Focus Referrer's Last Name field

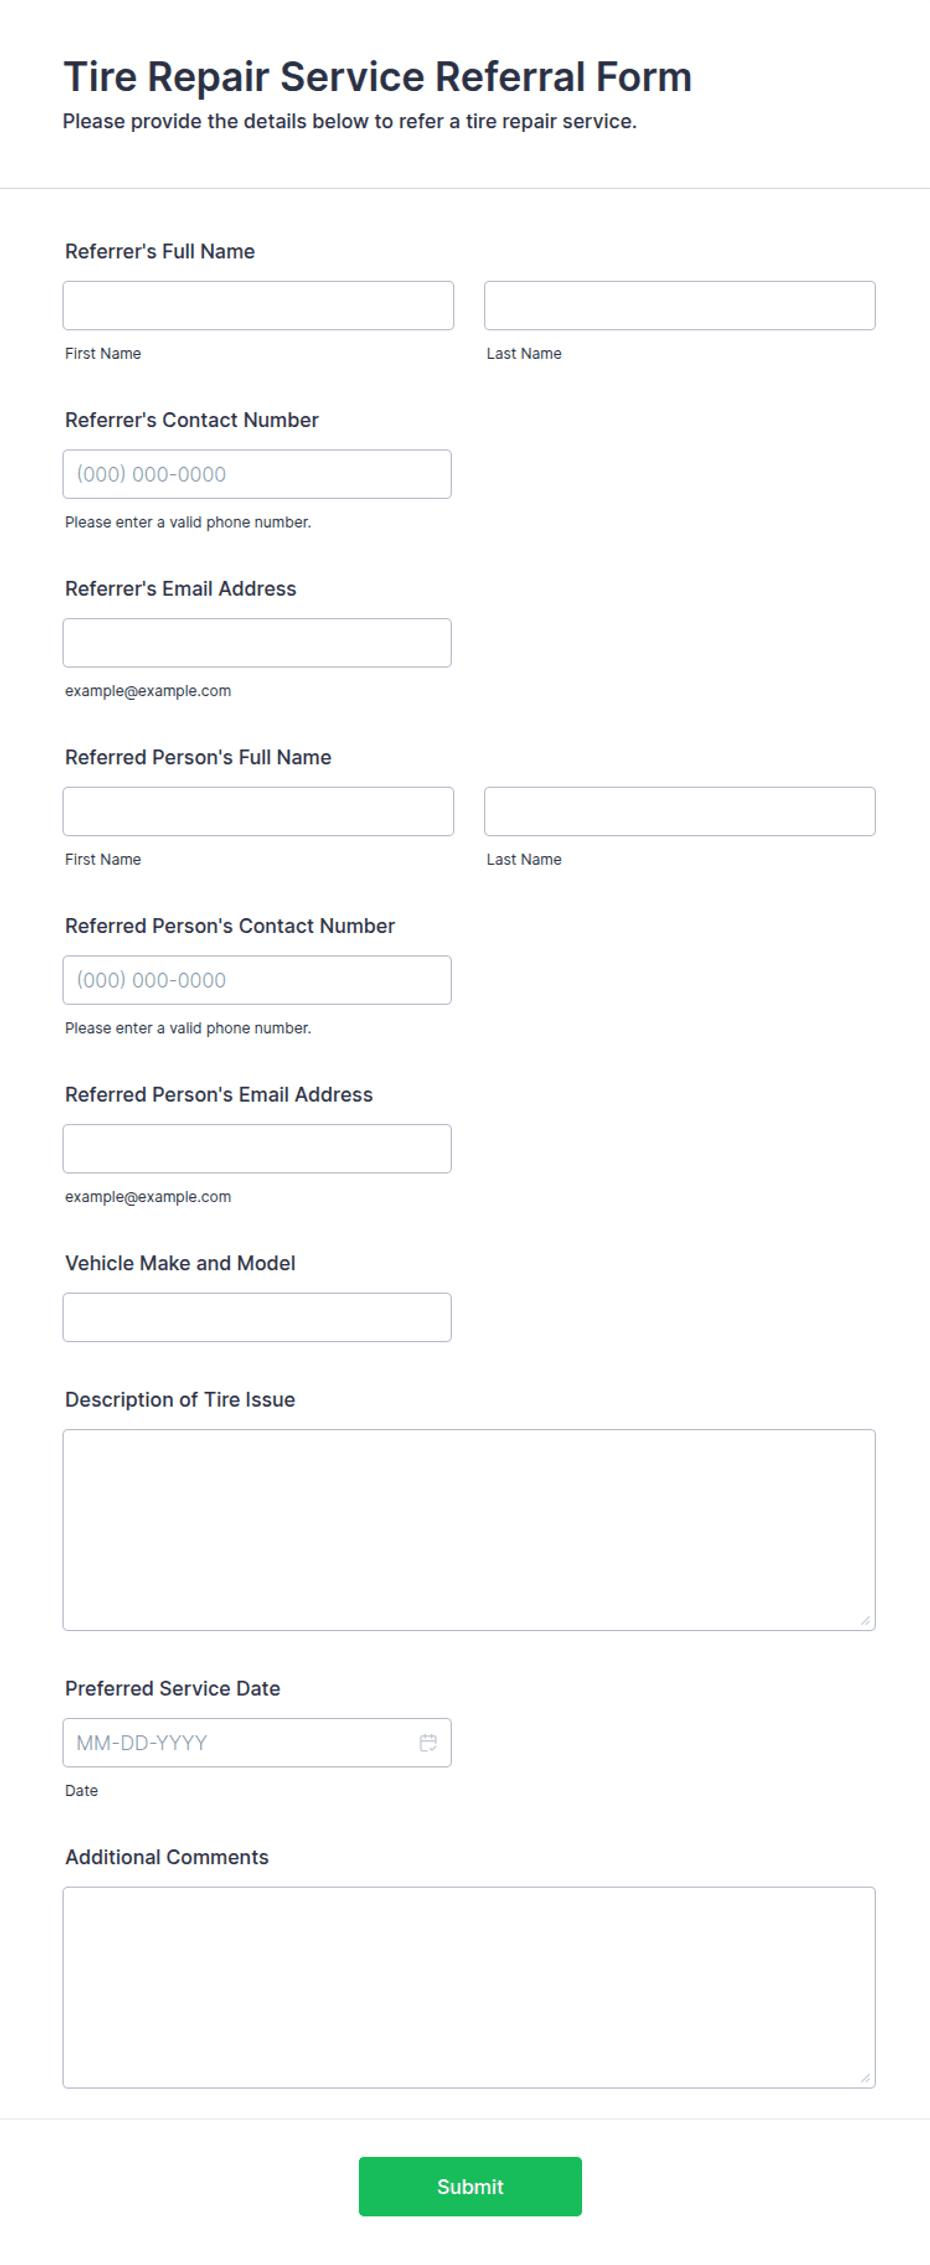tap(680, 305)
